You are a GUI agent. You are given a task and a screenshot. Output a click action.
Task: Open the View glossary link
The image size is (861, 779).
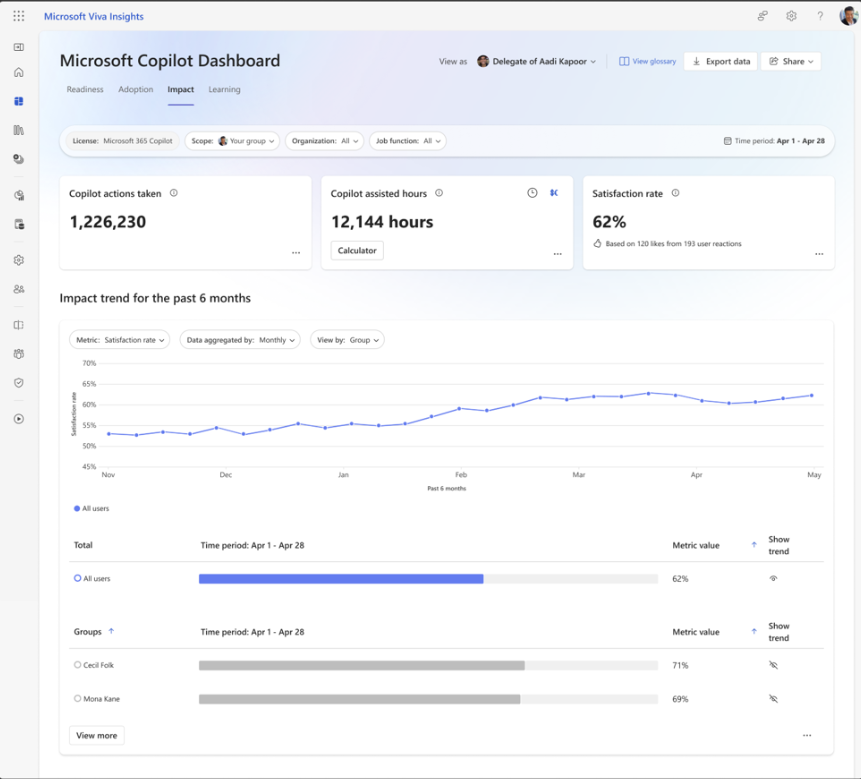[648, 61]
